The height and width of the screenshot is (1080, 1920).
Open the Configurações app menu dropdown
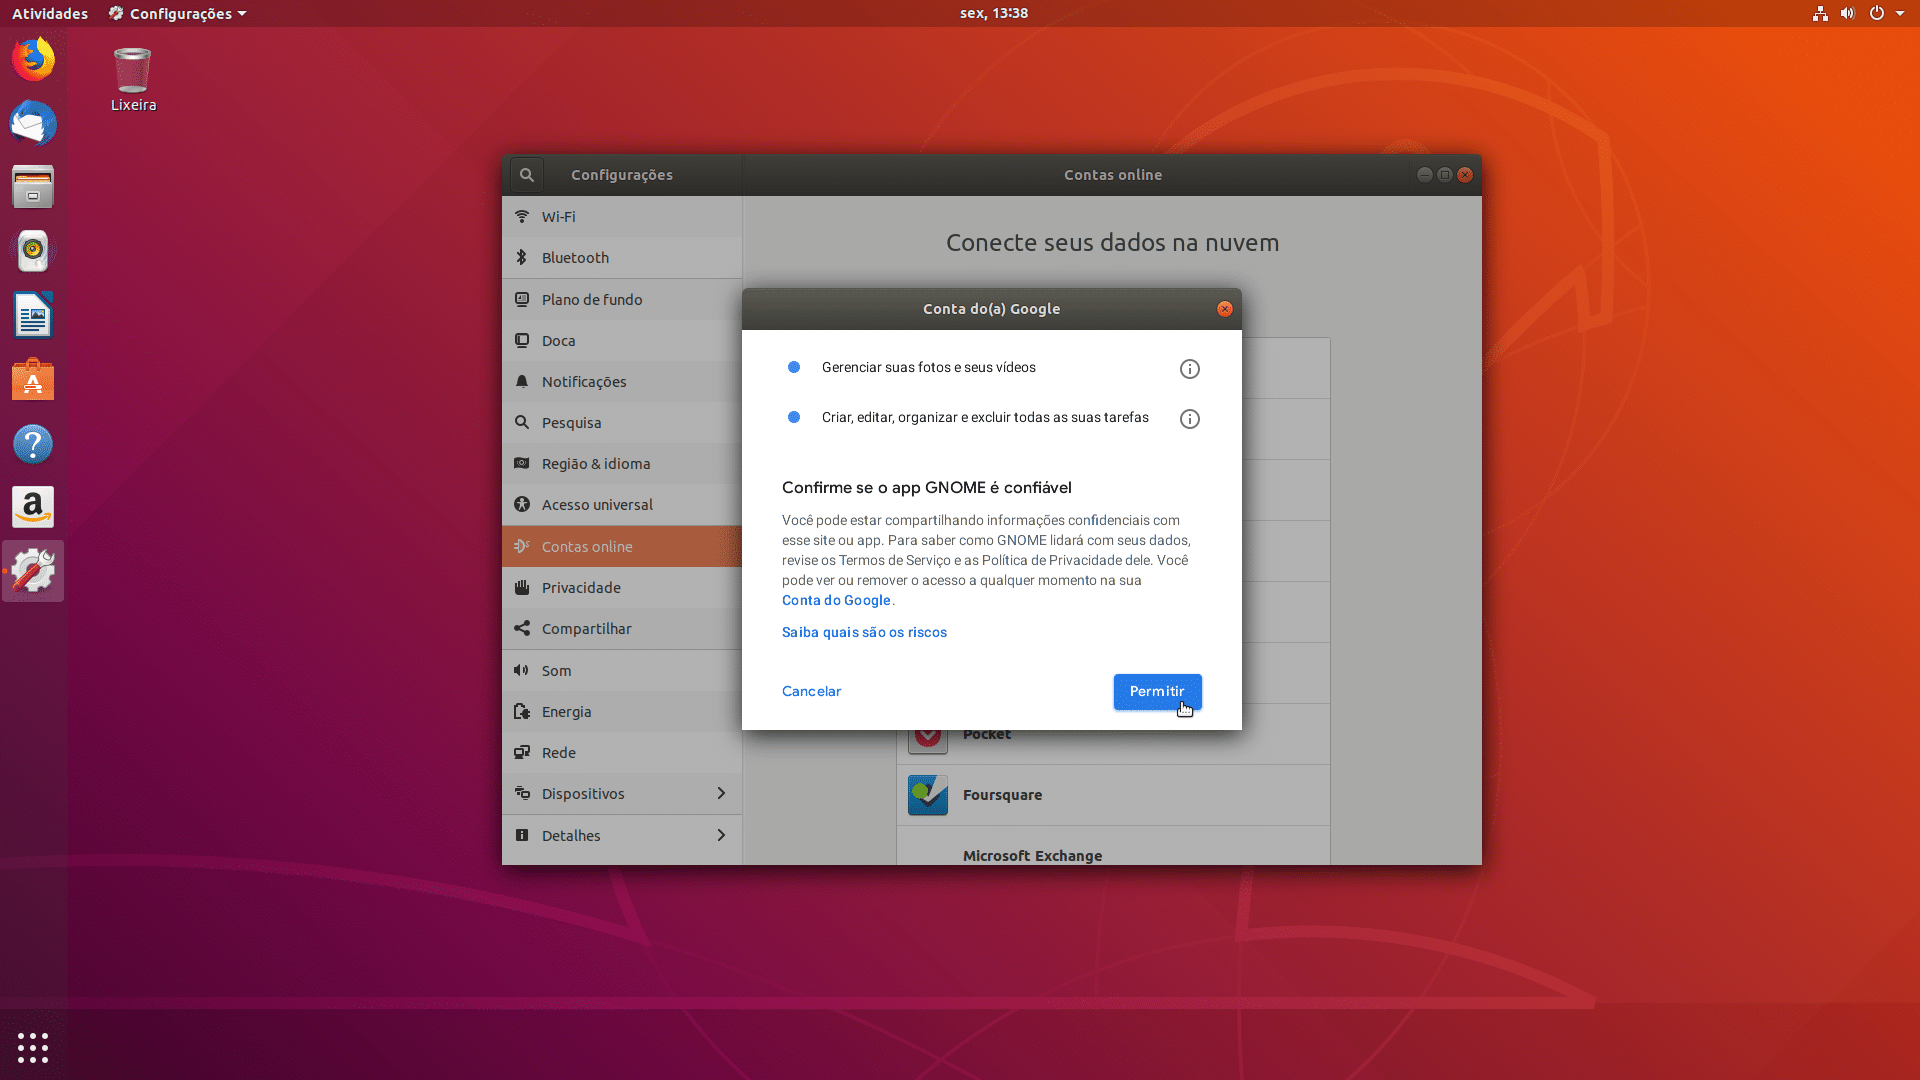click(x=178, y=13)
